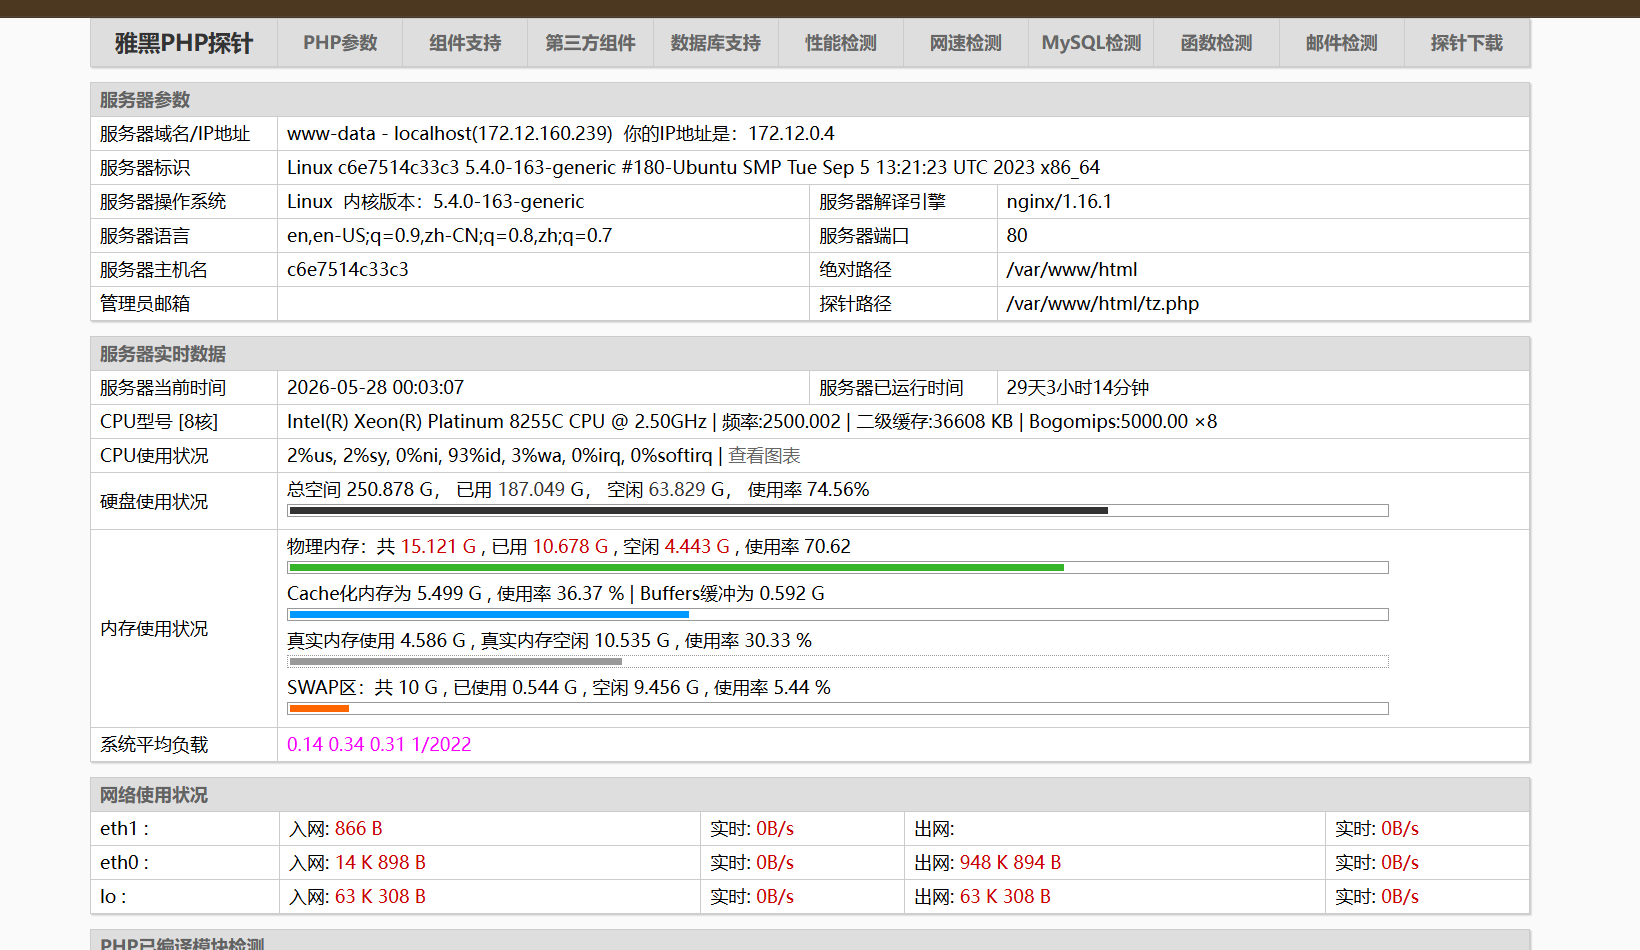Click the lo outbound 63 K 308 B value
Screen dimensions: 1640x950
pyautogui.click(x=1005, y=896)
